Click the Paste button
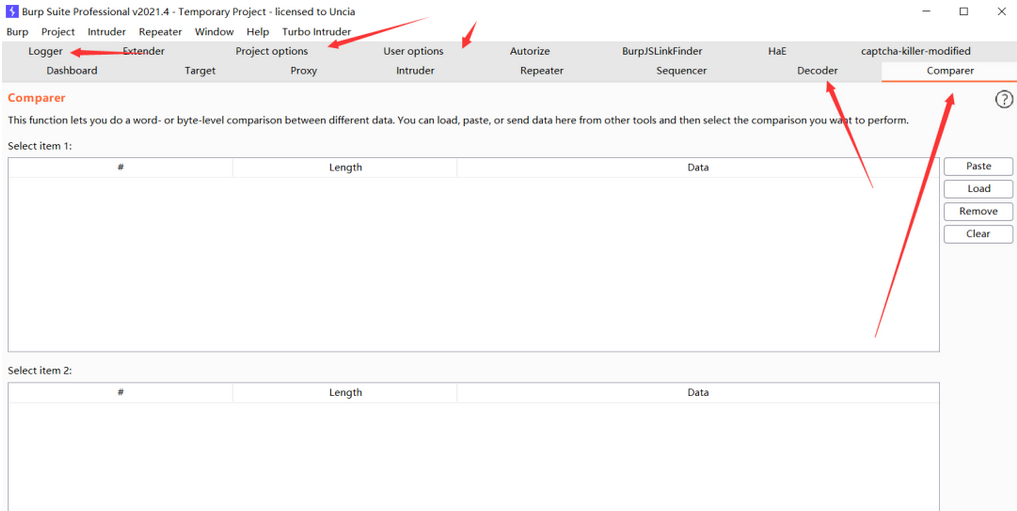 pos(978,166)
